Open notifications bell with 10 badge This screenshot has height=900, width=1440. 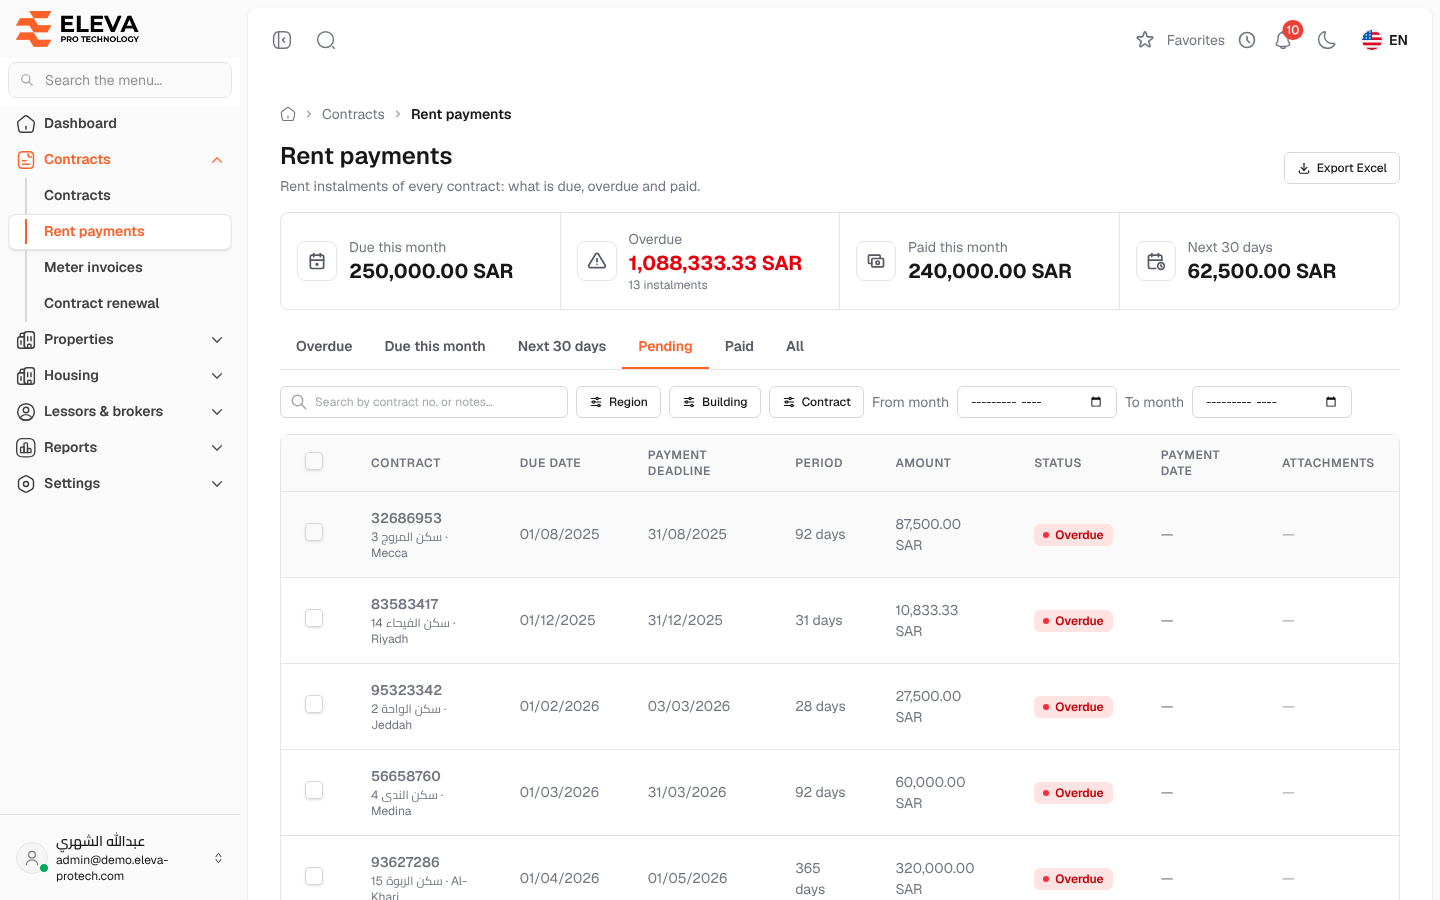click(1284, 40)
